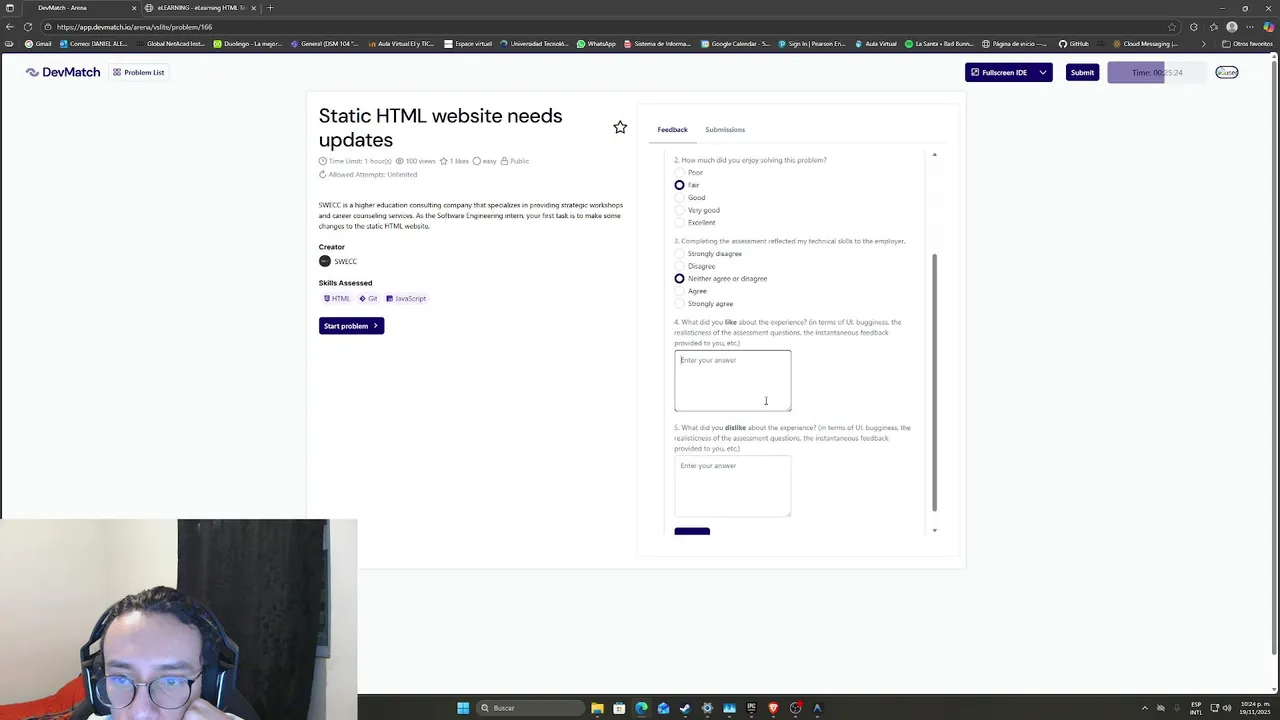
Task: Open the clock and date panel
Action: pyautogui.click(x=1257, y=708)
